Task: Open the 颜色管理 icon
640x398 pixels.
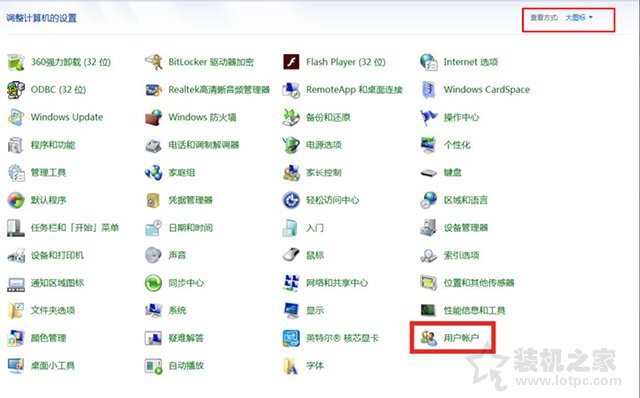Action: [16, 338]
